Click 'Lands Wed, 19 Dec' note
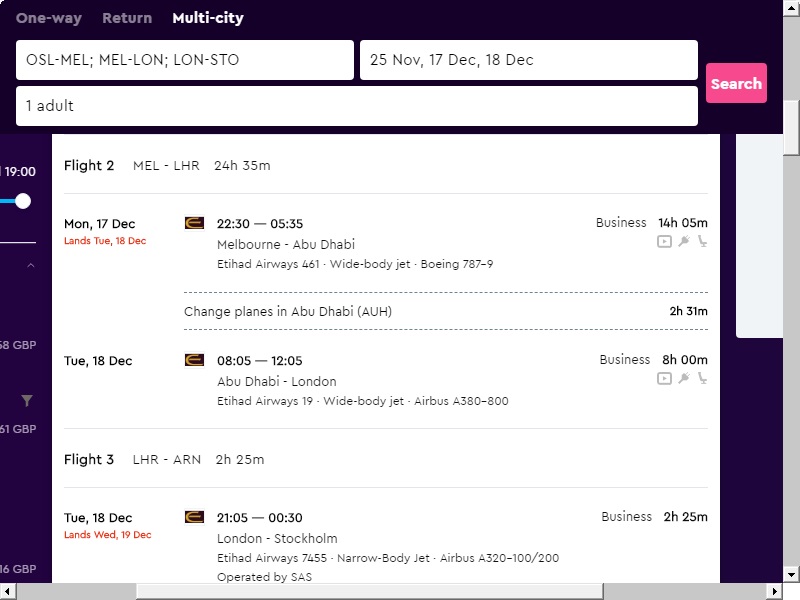Viewport: 800px width, 600px height. click(108, 535)
